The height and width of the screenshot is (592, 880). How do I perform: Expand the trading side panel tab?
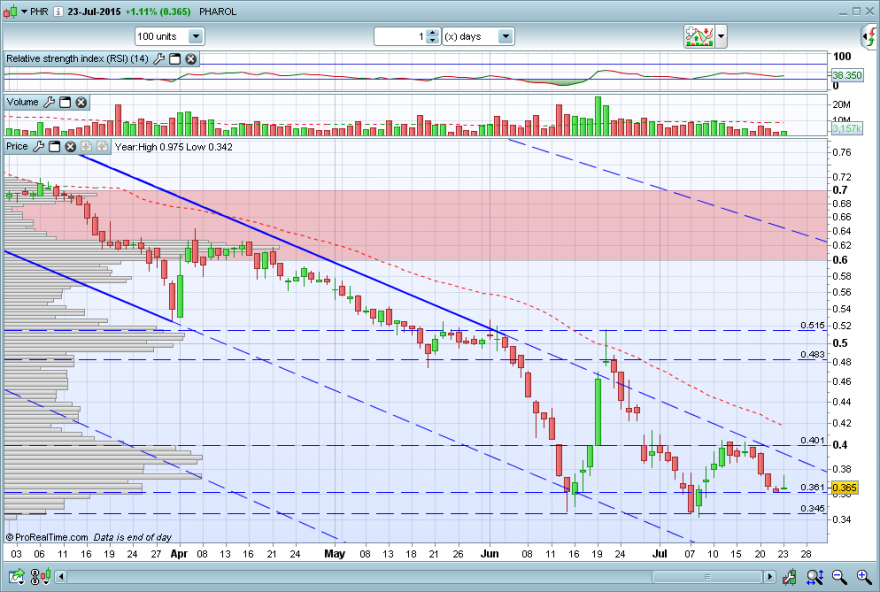tap(869, 37)
